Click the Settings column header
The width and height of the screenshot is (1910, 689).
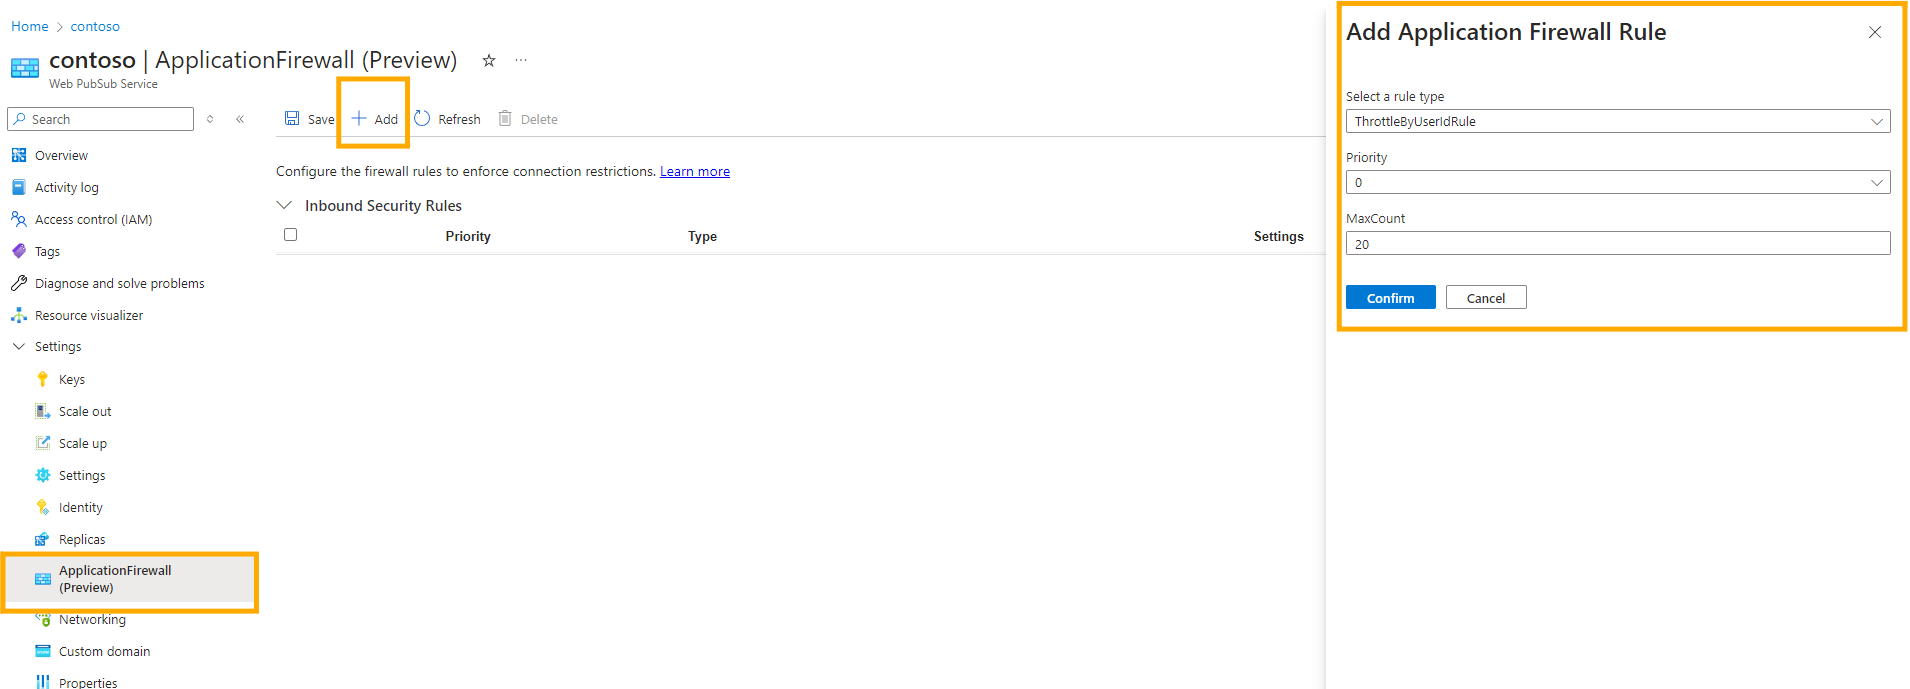pyautogui.click(x=1278, y=236)
